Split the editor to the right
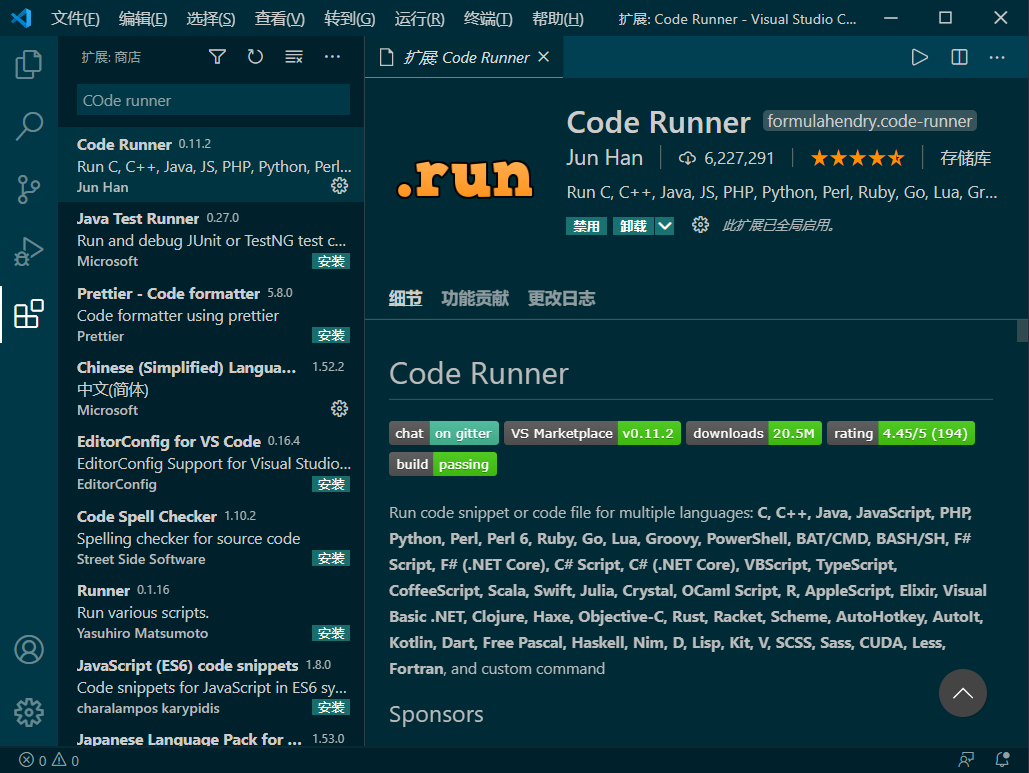Image resolution: width=1029 pixels, height=773 pixels. pyautogui.click(x=959, y=57)
